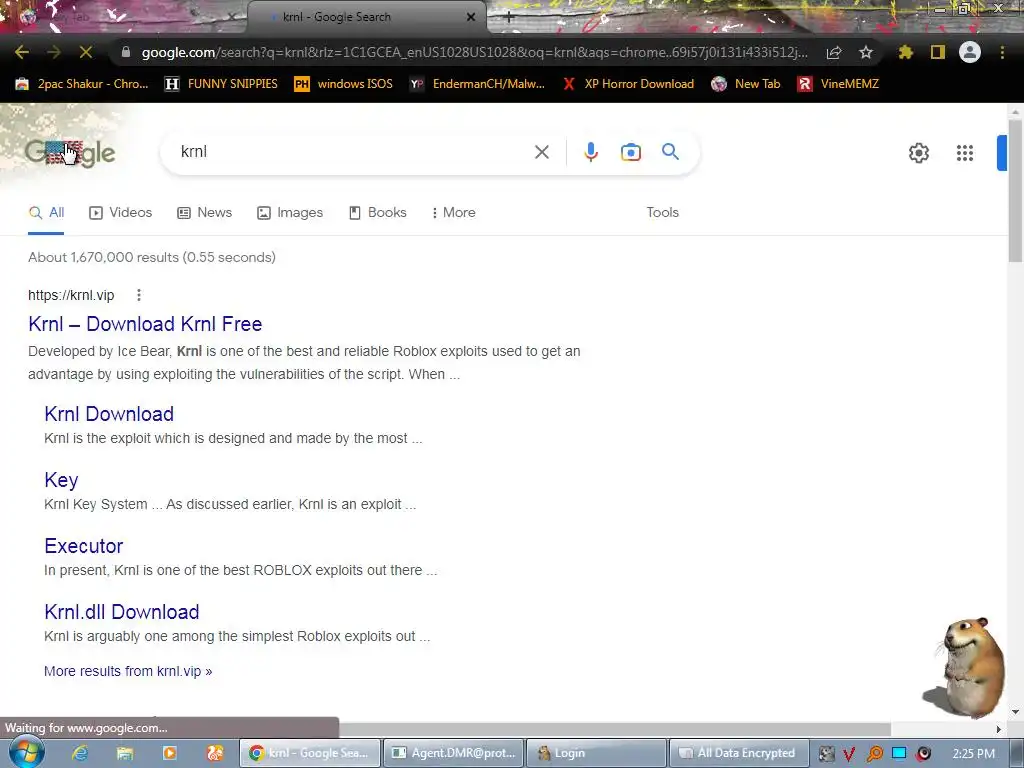Launch Internet Explorer from the taskbar
This screenshot has height=768, width=1024.
click(x=80, y=753)
